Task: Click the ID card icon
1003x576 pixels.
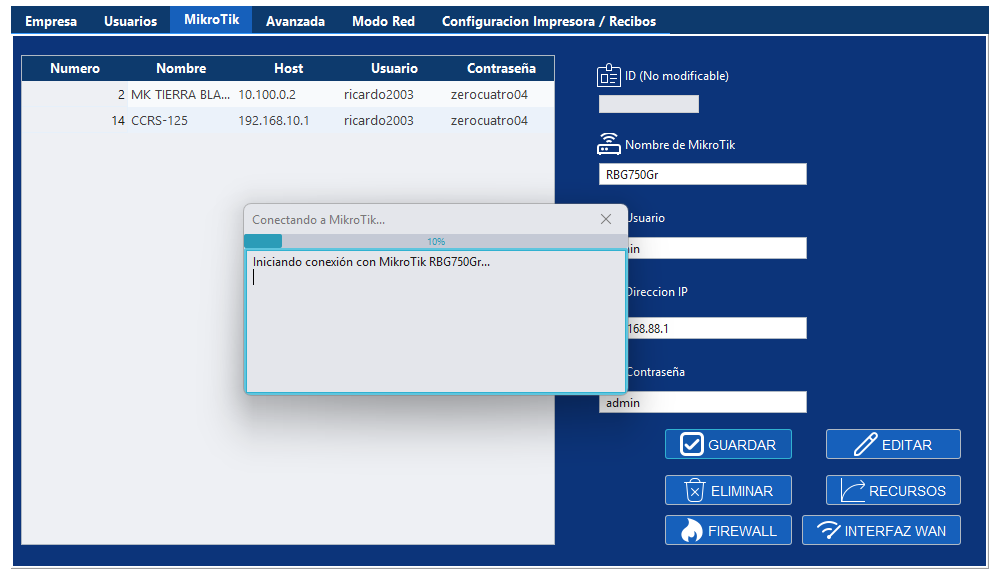Action: coord(608,75)
